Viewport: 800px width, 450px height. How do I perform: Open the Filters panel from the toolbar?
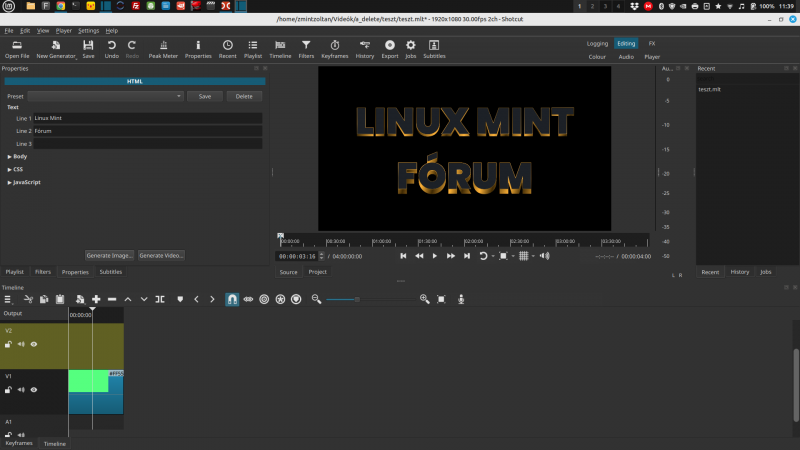click(306, 49)
